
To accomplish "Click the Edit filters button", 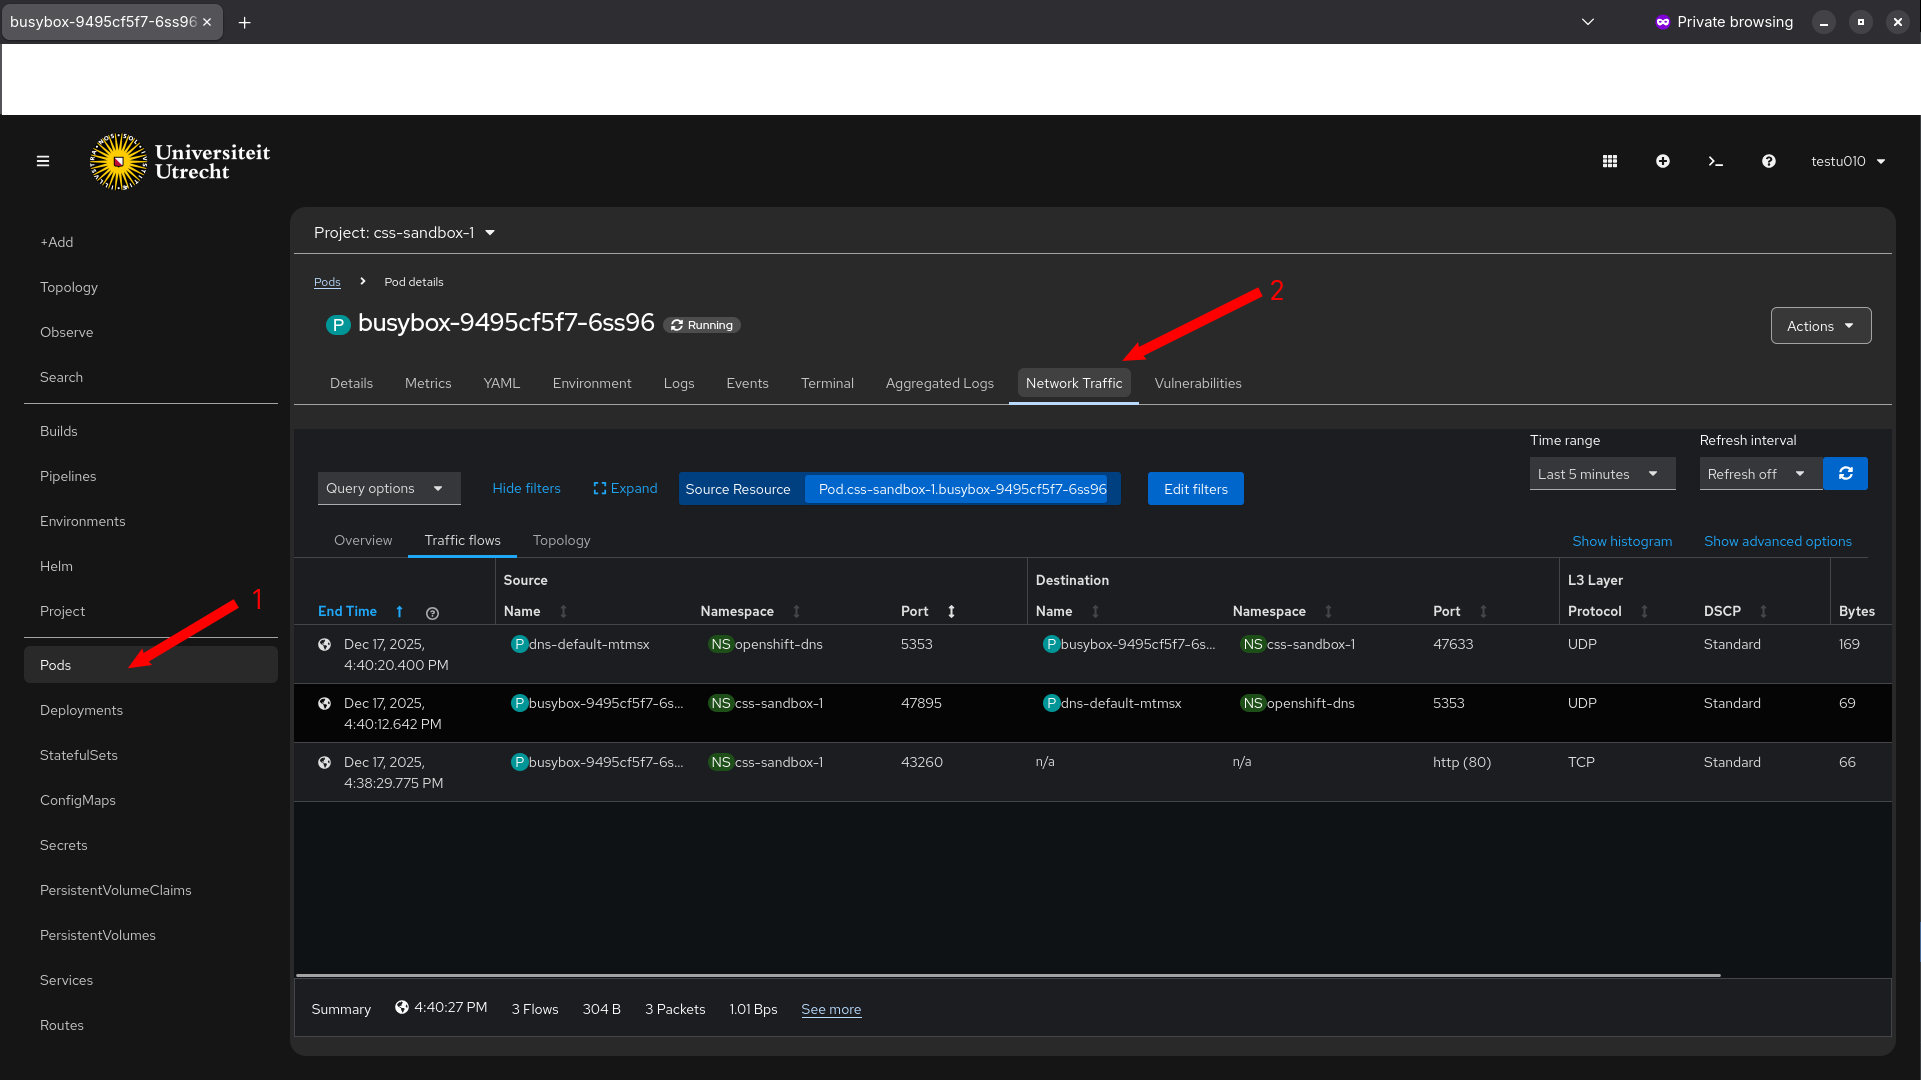I will point(1196,488).
